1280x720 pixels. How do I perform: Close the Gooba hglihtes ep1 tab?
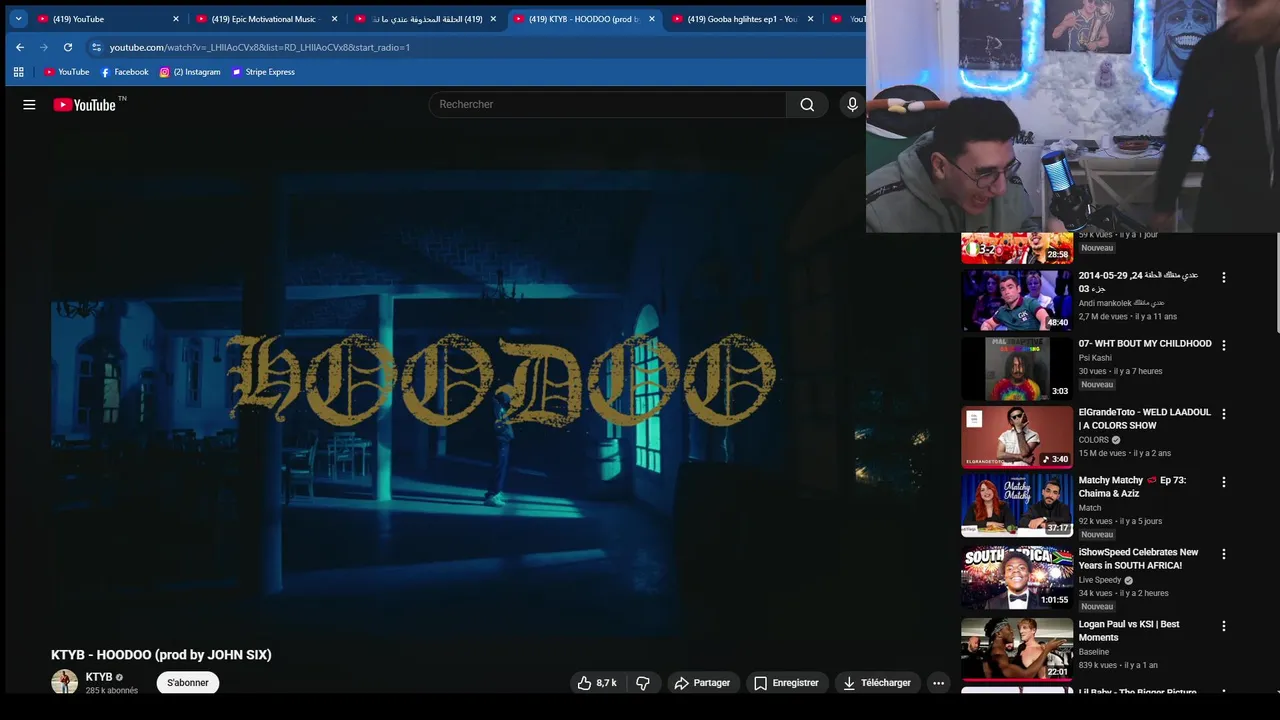tap(811, 19)
